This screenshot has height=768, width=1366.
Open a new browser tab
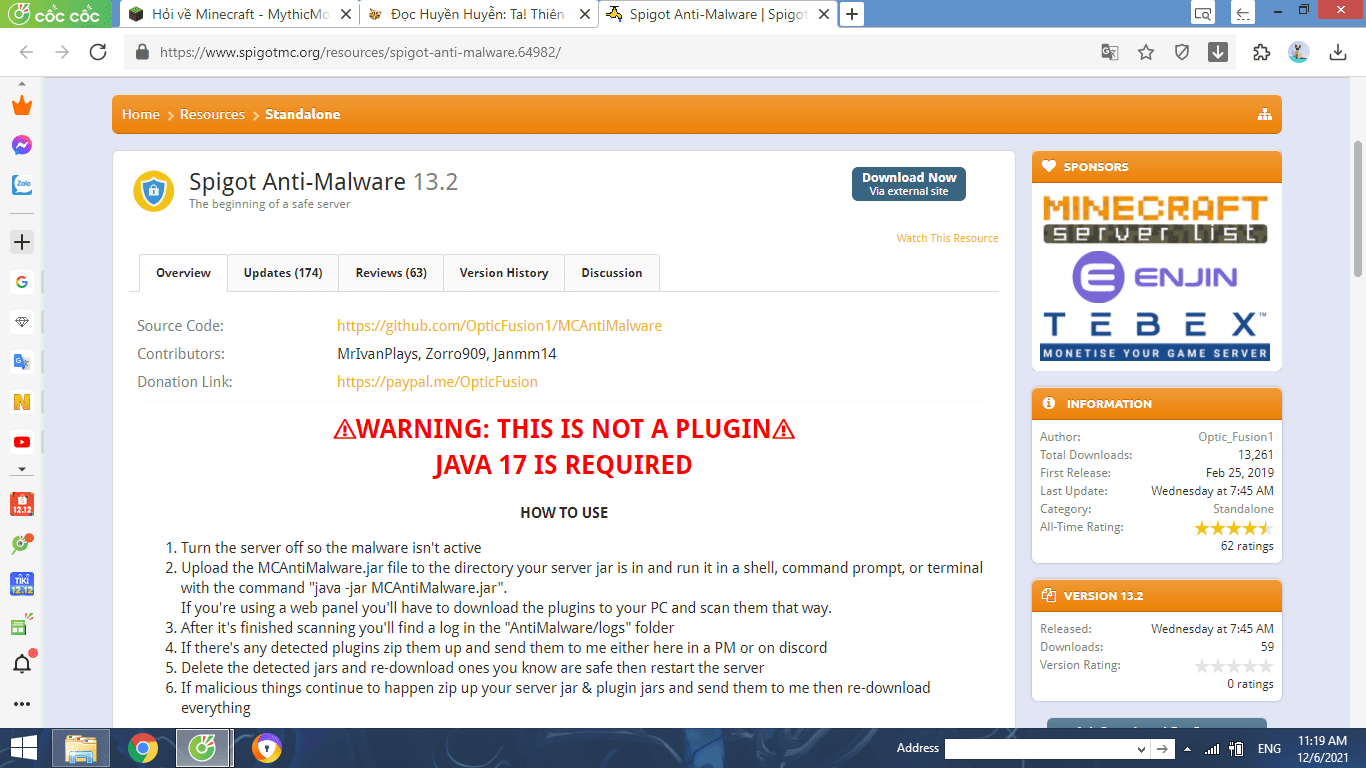[x=852, y=15]
